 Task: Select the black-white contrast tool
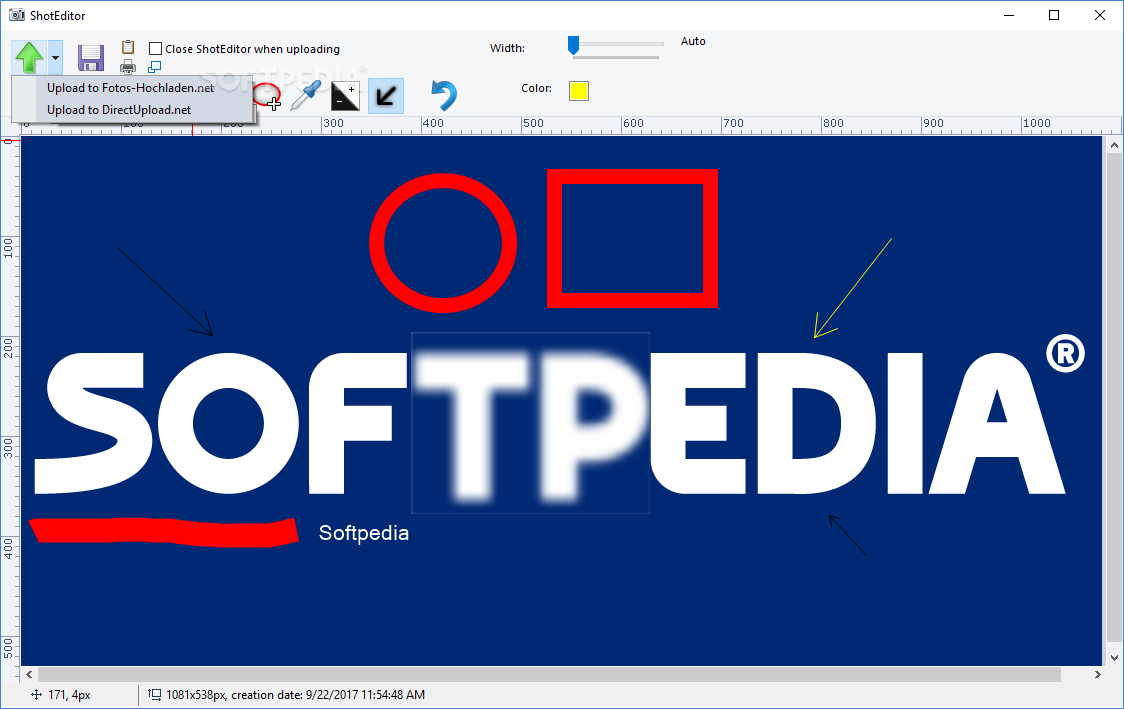(x=346, y=96)
